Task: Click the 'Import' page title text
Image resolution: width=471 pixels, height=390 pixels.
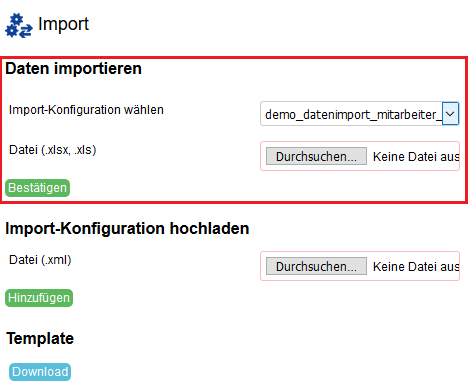Action: pos(63,24)
